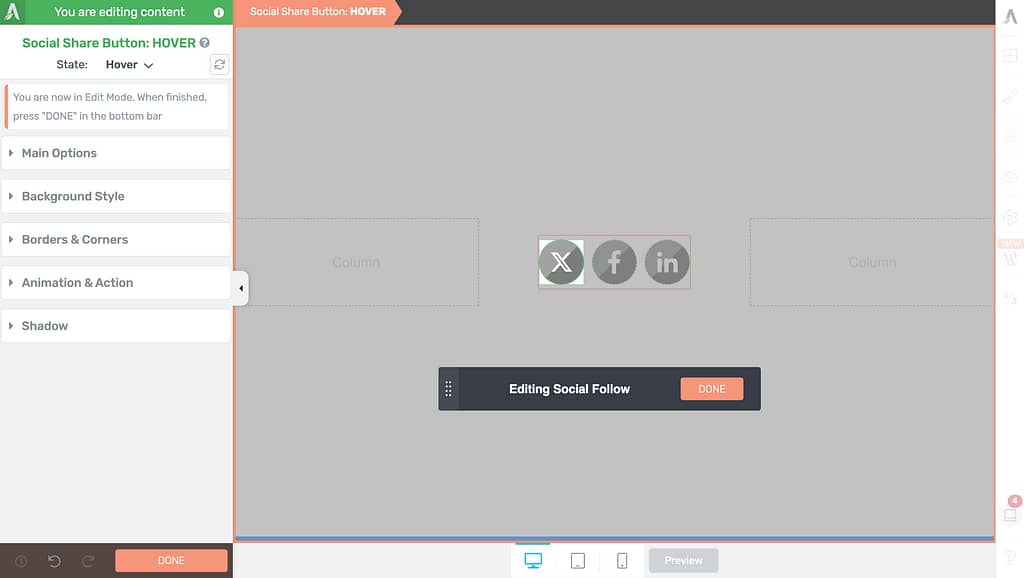Open the brush style icon in right sidebar
Viewport: 1024px width, 578px height.
click(x=1010, y=96)
